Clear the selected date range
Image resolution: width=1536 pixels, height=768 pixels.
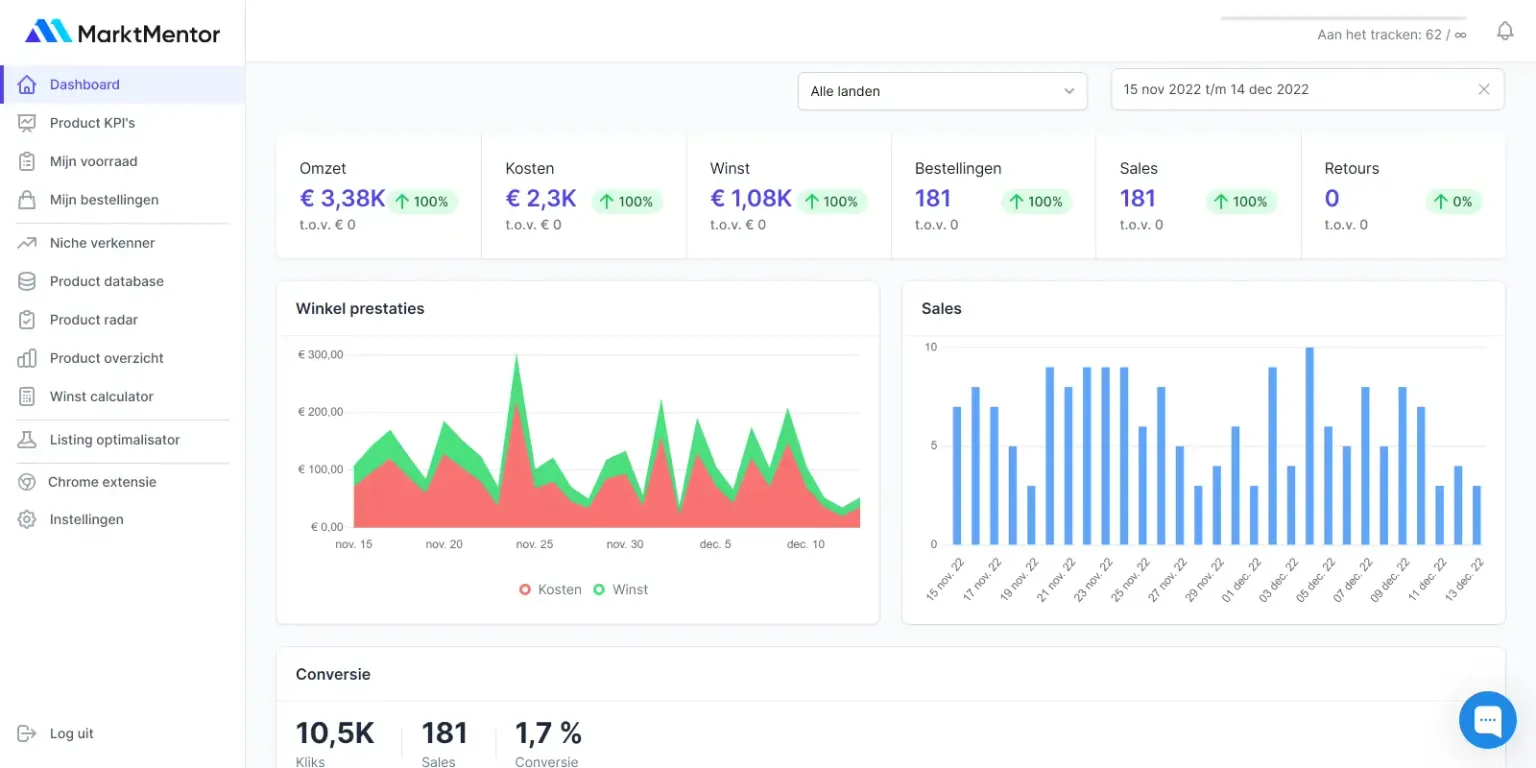coord(1484,89)
